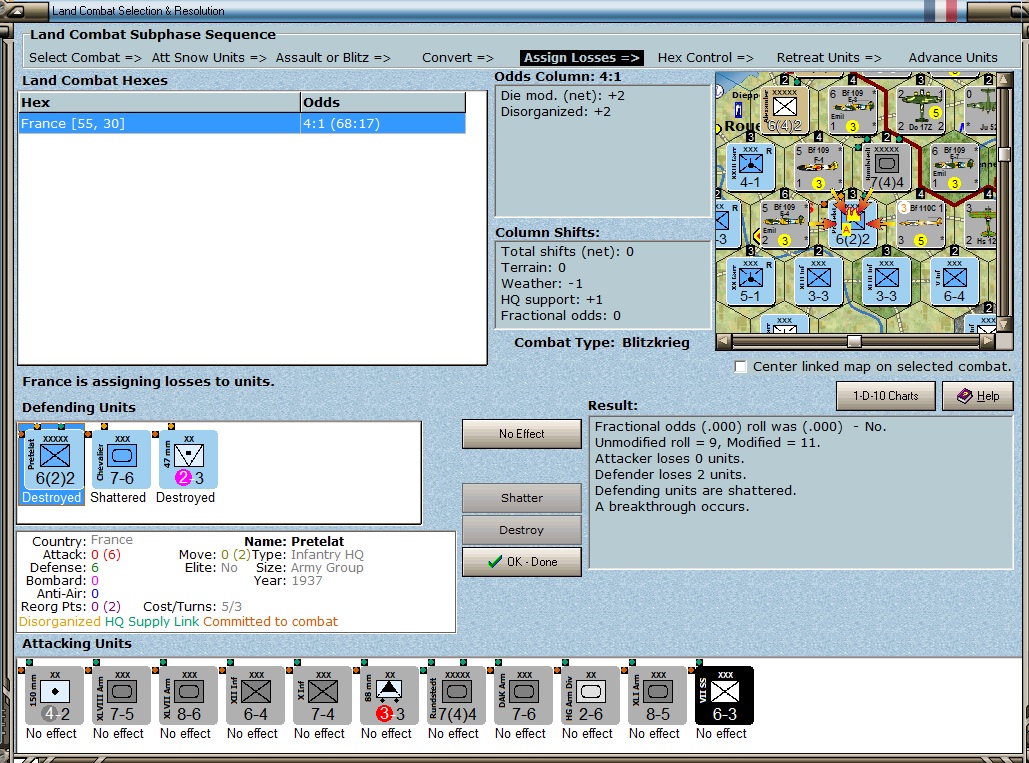Select the XLVII Arm 8-6 attacking unit
Viewport: 1029px width, 763px height.
tap(188, 696)
